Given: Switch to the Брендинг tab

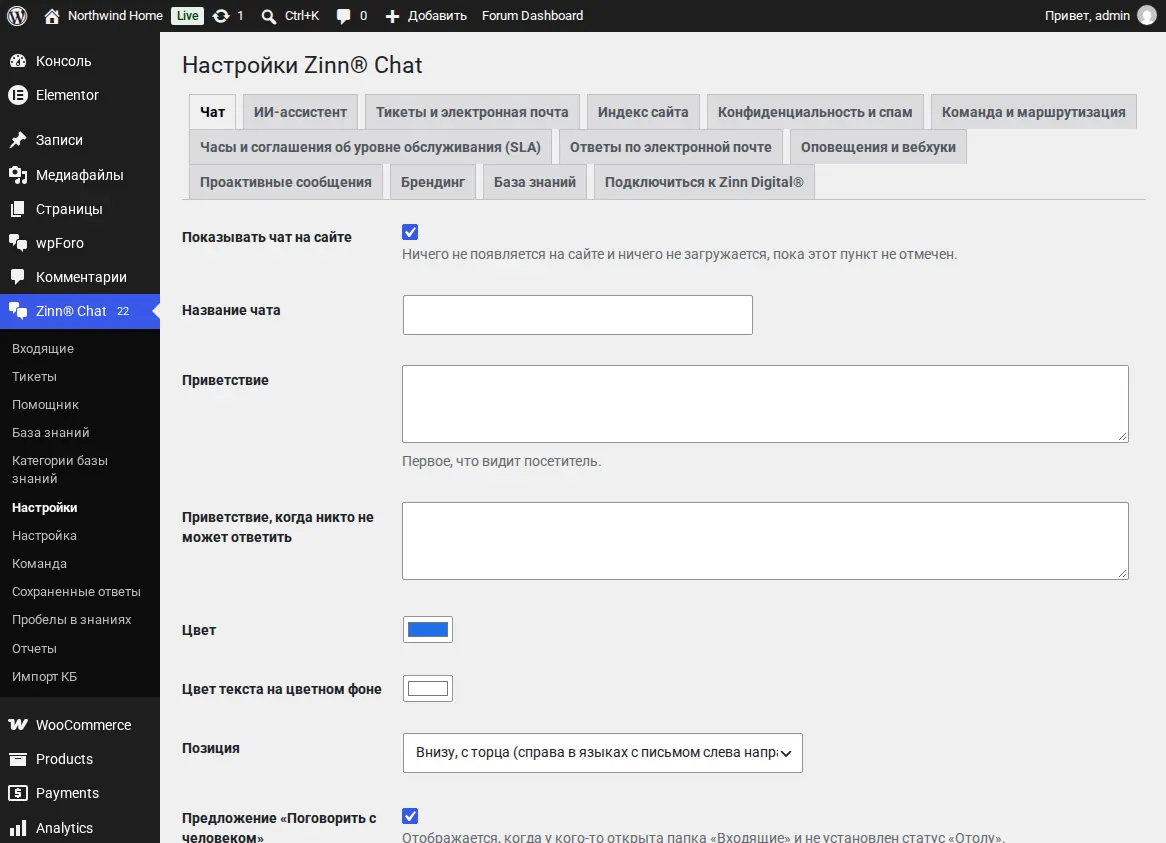Looking at the screenshot, I should point(433,182).
